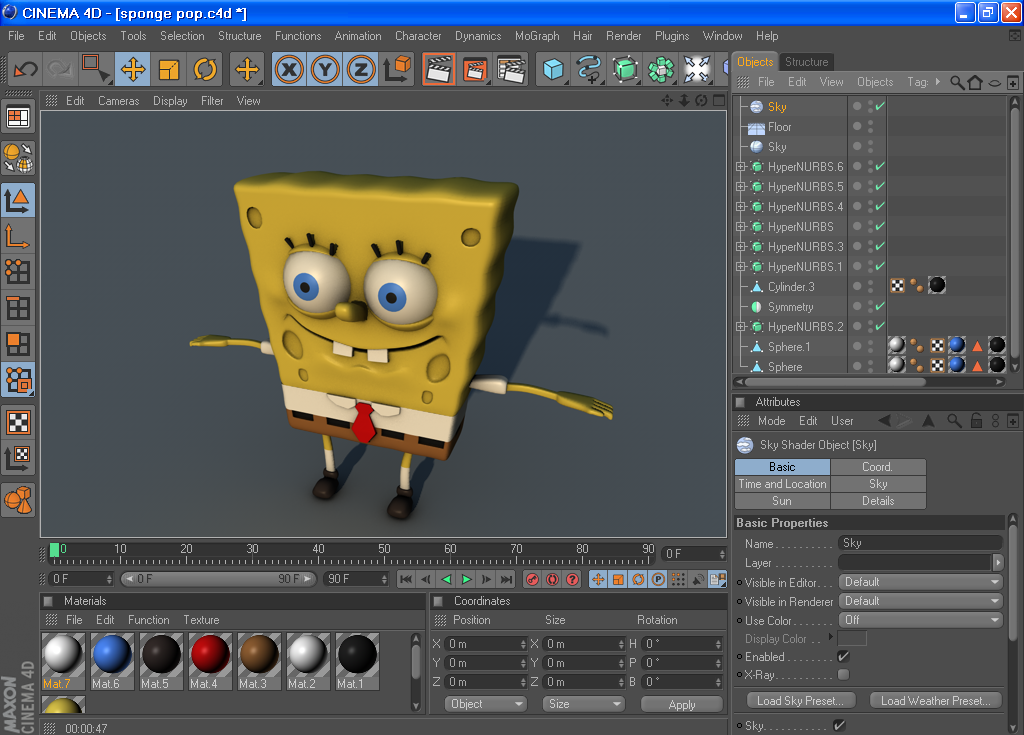Open Visible in Editor dropdown
The width and height of the screenshot is (1024, 735).
click(x=920, y=582)
